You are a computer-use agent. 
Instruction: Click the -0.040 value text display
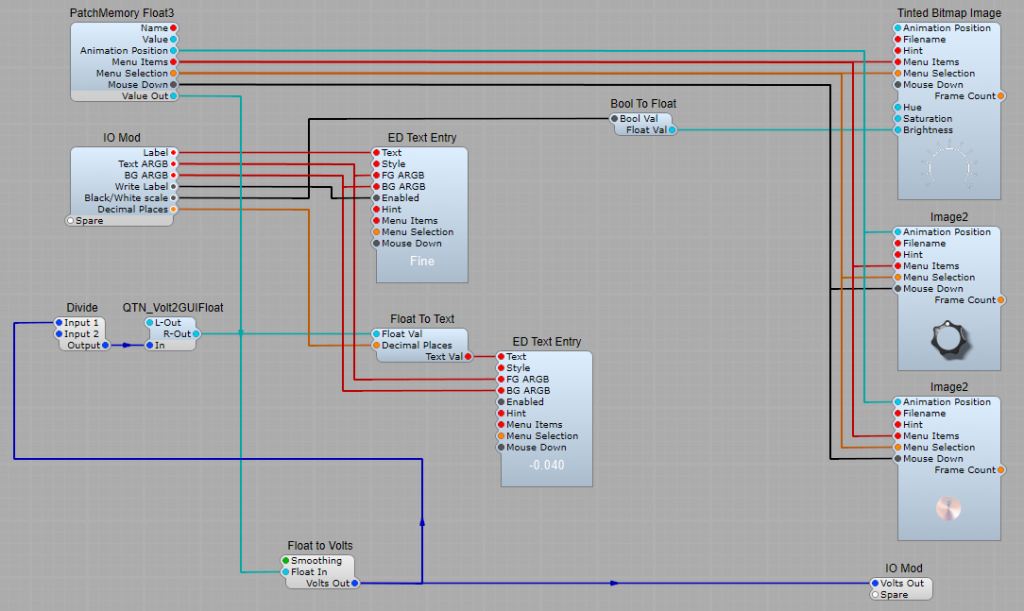tap(546, 466)
